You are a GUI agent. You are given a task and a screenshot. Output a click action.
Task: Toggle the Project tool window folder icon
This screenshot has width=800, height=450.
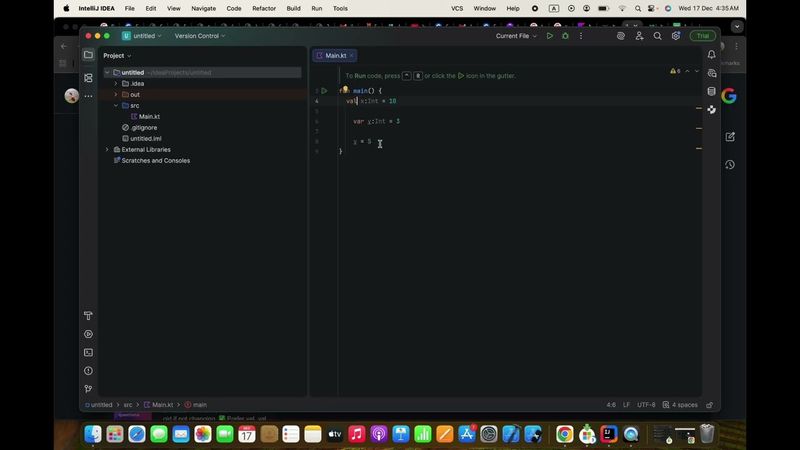click(88, 55)
